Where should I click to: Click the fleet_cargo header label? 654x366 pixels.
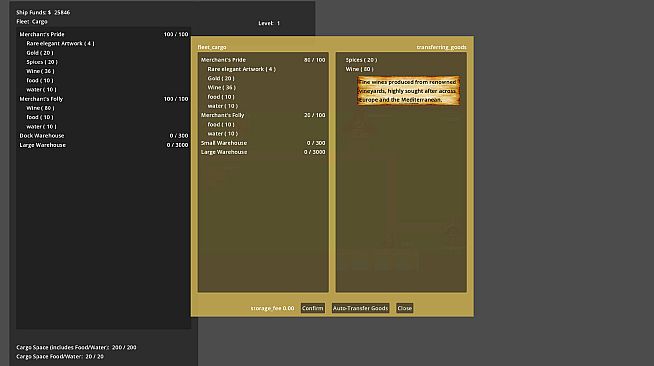tap(212, 47)
